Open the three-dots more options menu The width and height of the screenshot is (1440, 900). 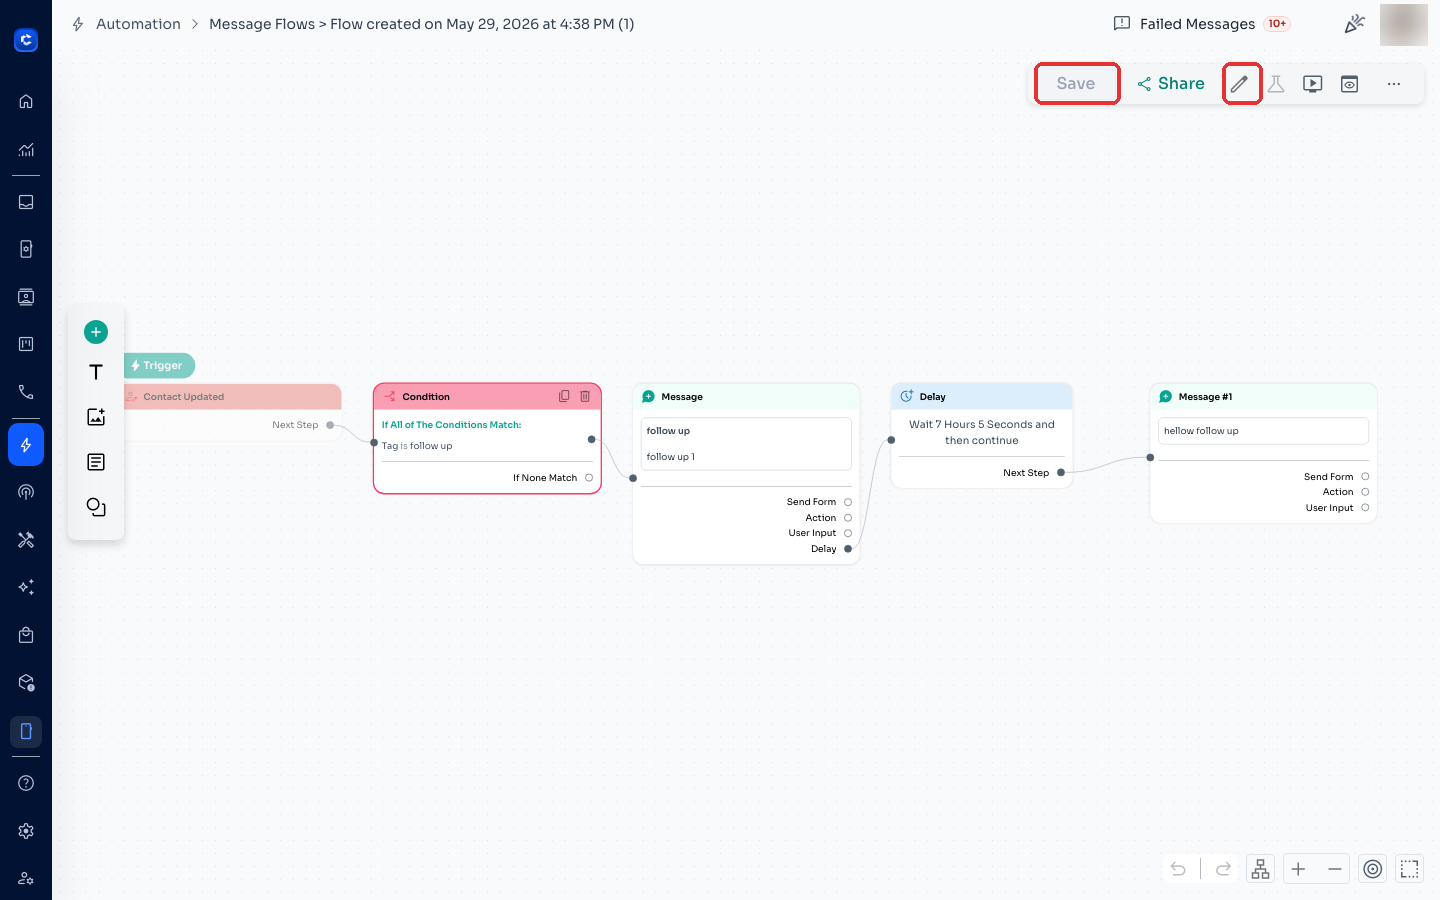[1394, 84]
